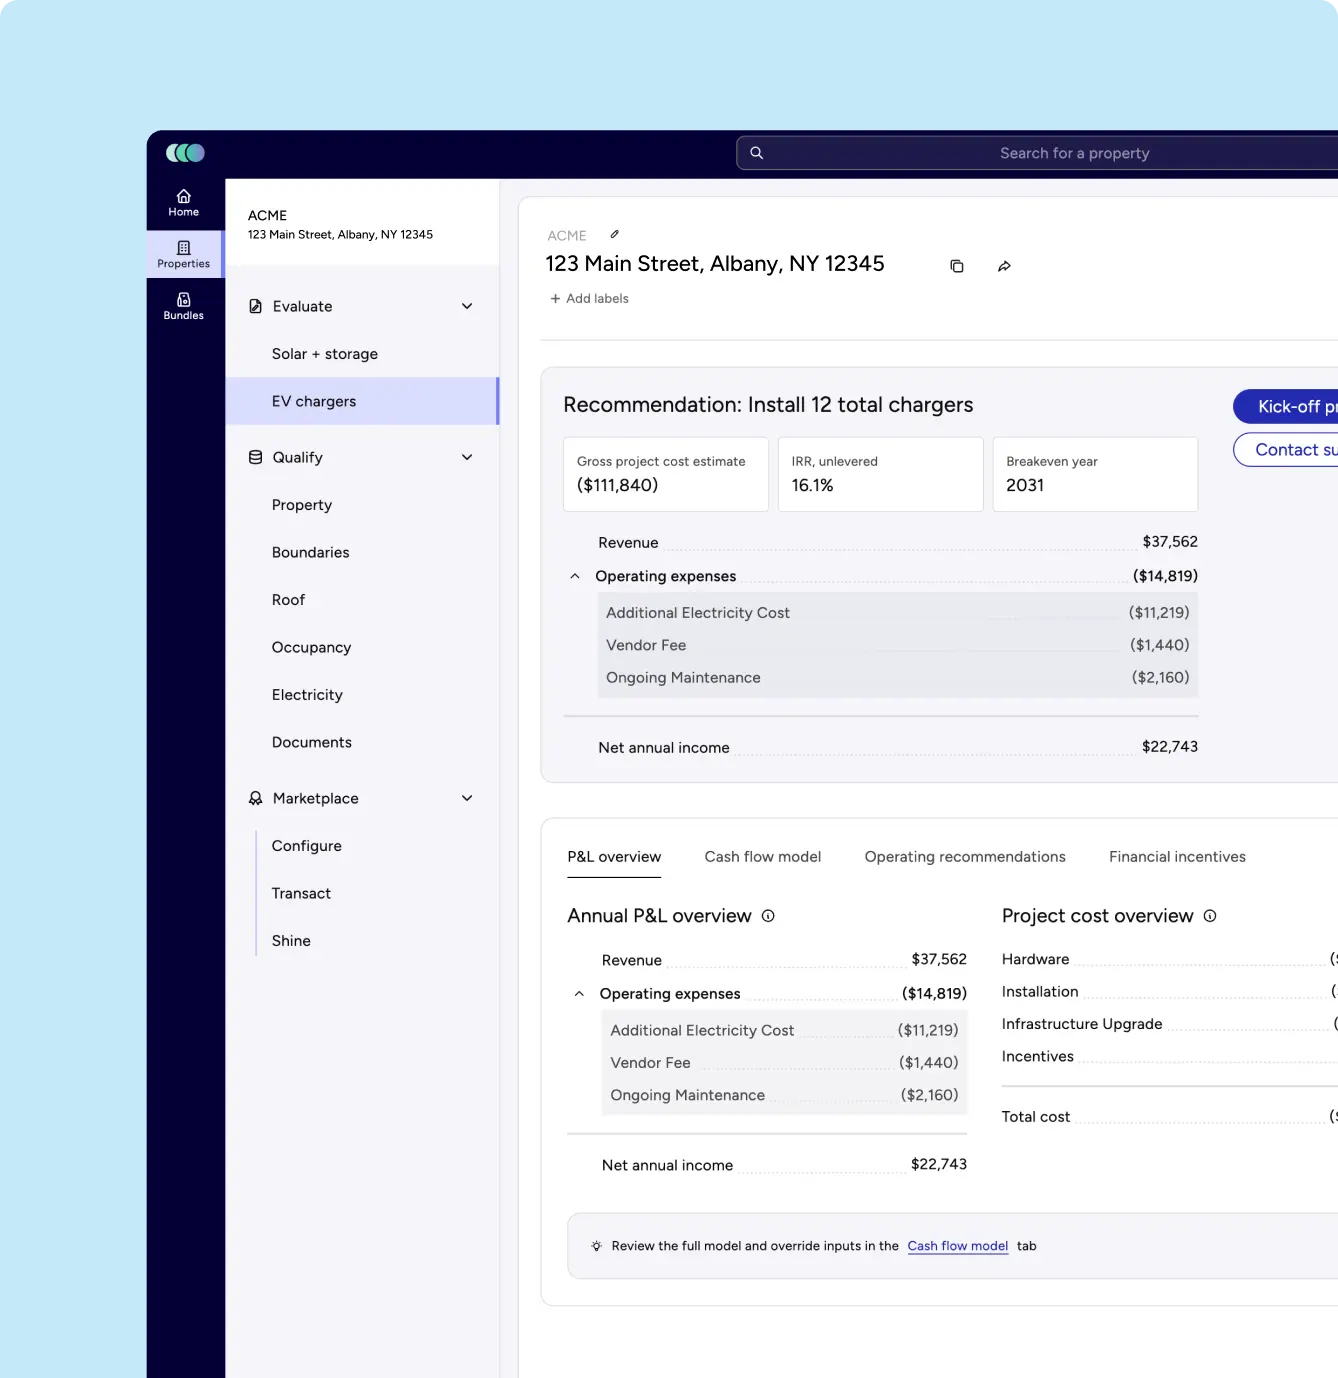Collapse the Qualify section chevron

pos(467,457)
